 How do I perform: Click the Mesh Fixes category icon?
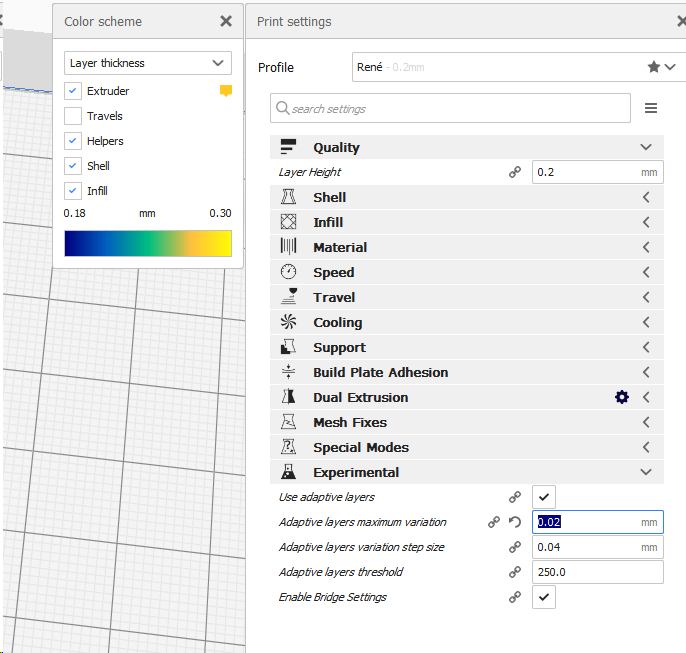288,422
